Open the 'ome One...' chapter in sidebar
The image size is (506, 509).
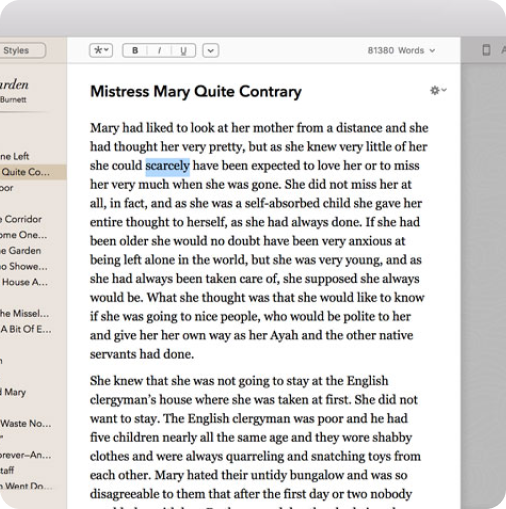pyautogui.click(x=23, y=235)
